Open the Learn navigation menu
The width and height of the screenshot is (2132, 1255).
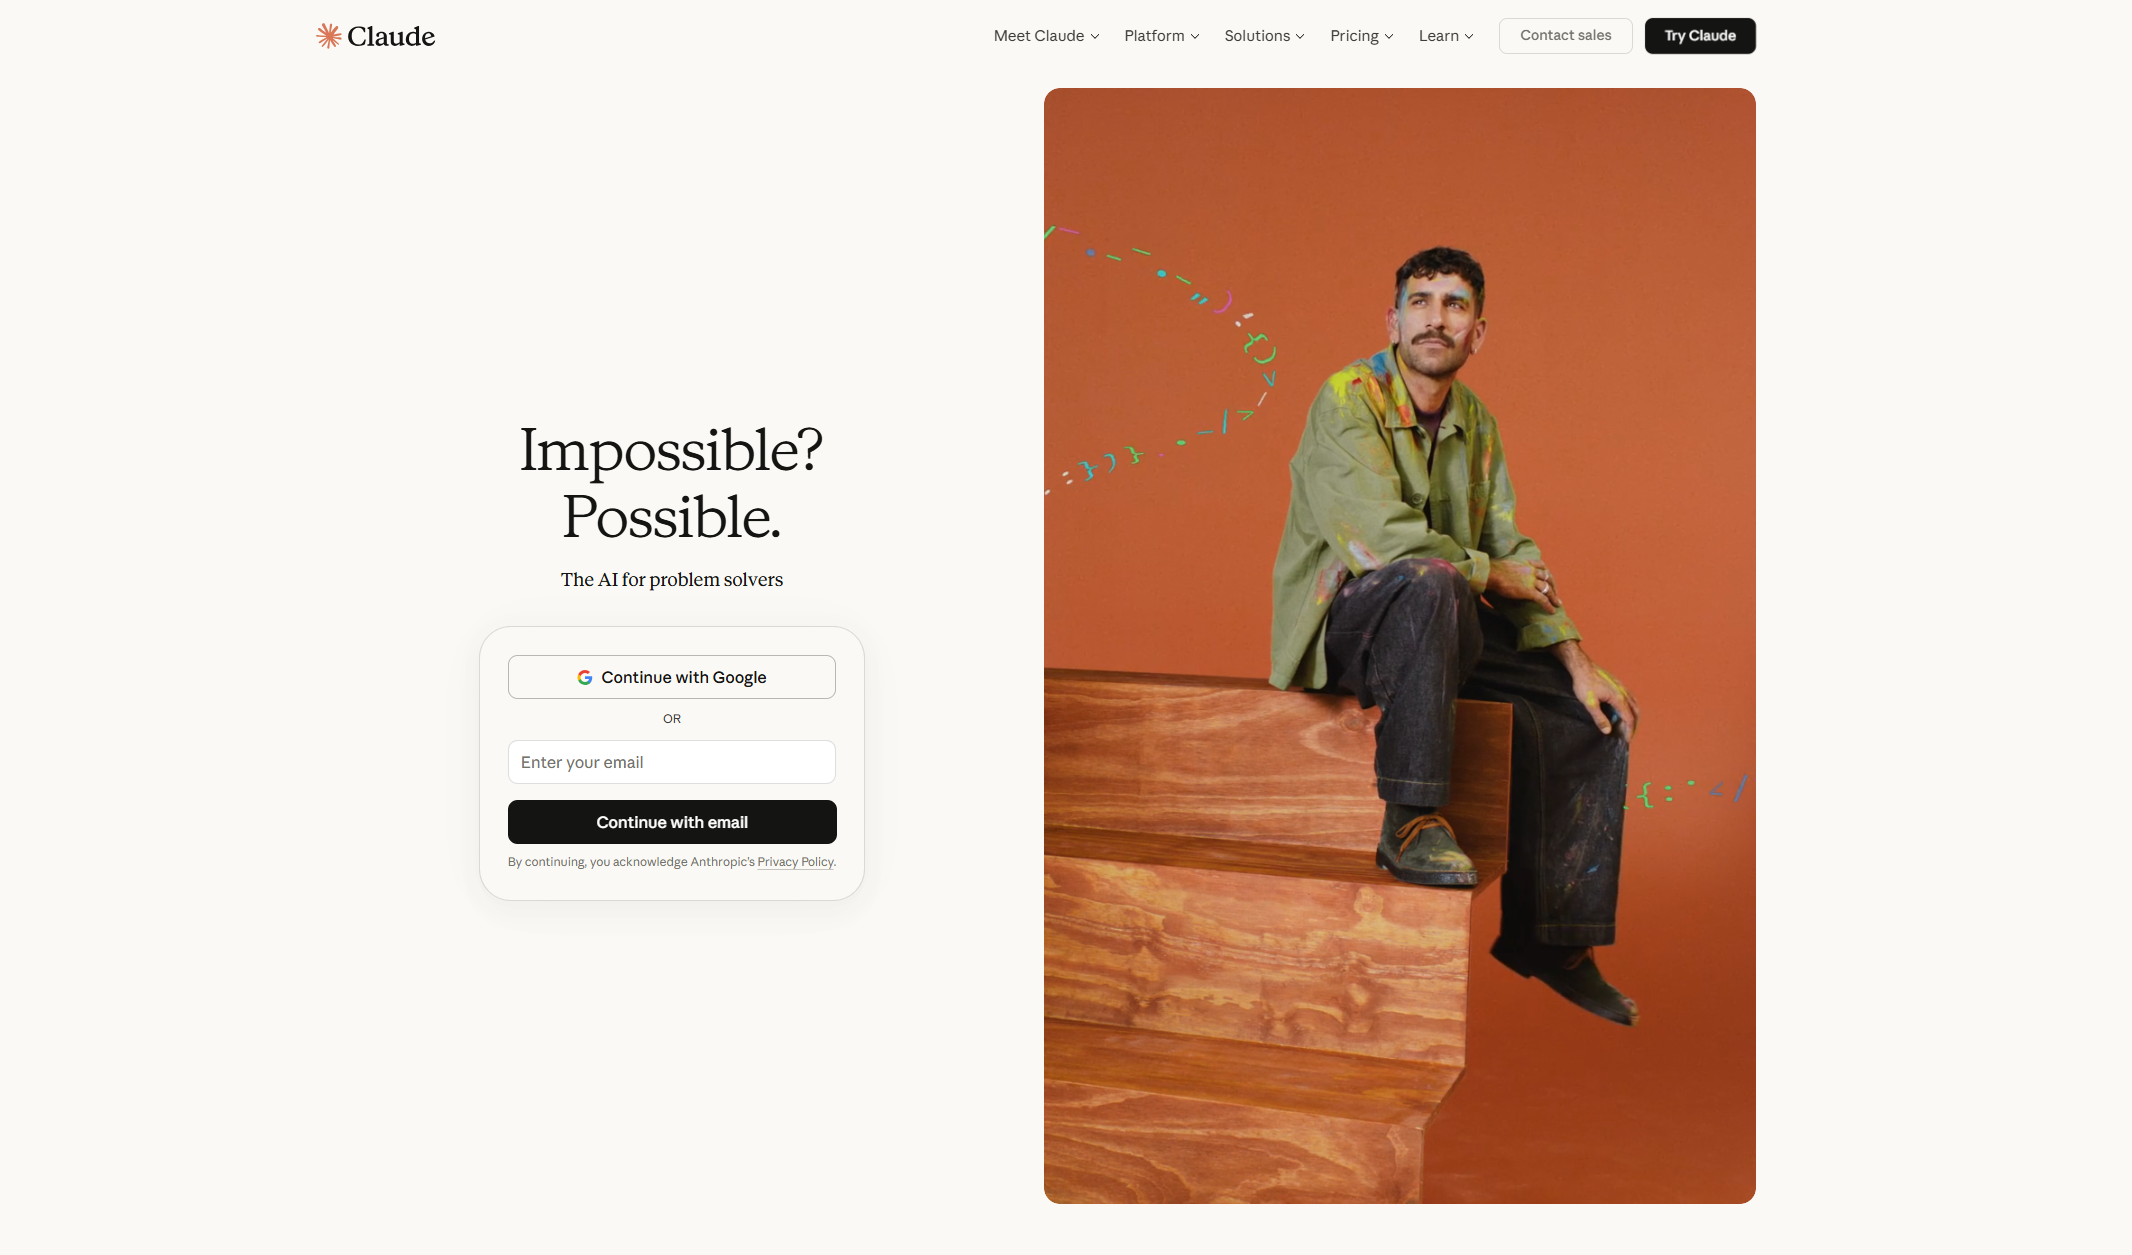pos(1446,36)
